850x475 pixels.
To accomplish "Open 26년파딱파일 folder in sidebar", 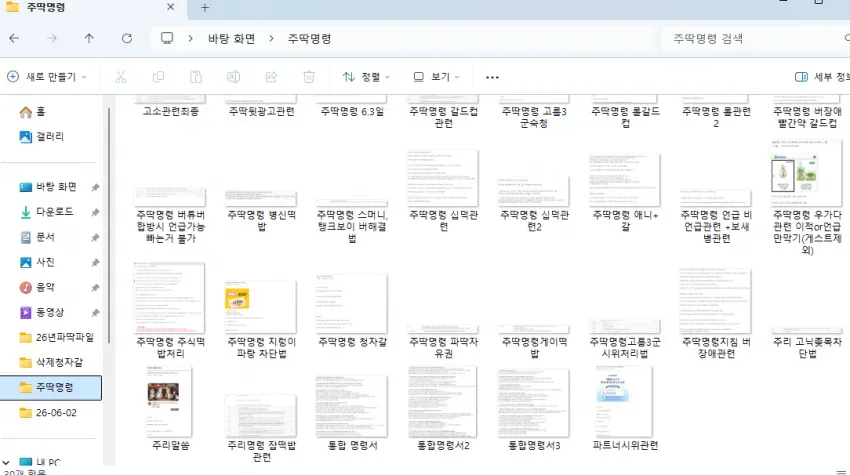I will 56,337.
